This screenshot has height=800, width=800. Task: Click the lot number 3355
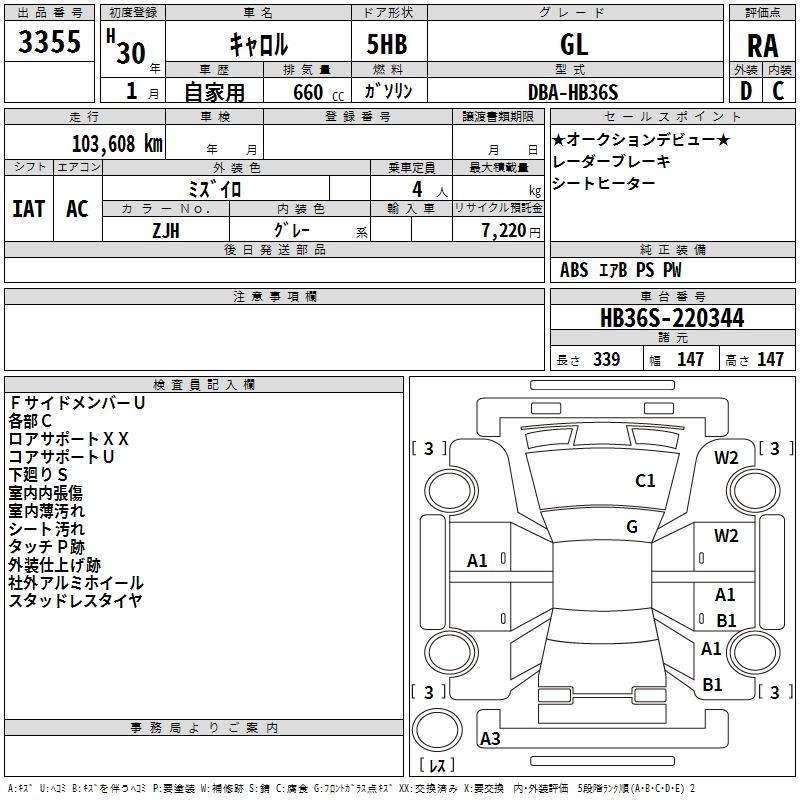click(x=49, y=42)
